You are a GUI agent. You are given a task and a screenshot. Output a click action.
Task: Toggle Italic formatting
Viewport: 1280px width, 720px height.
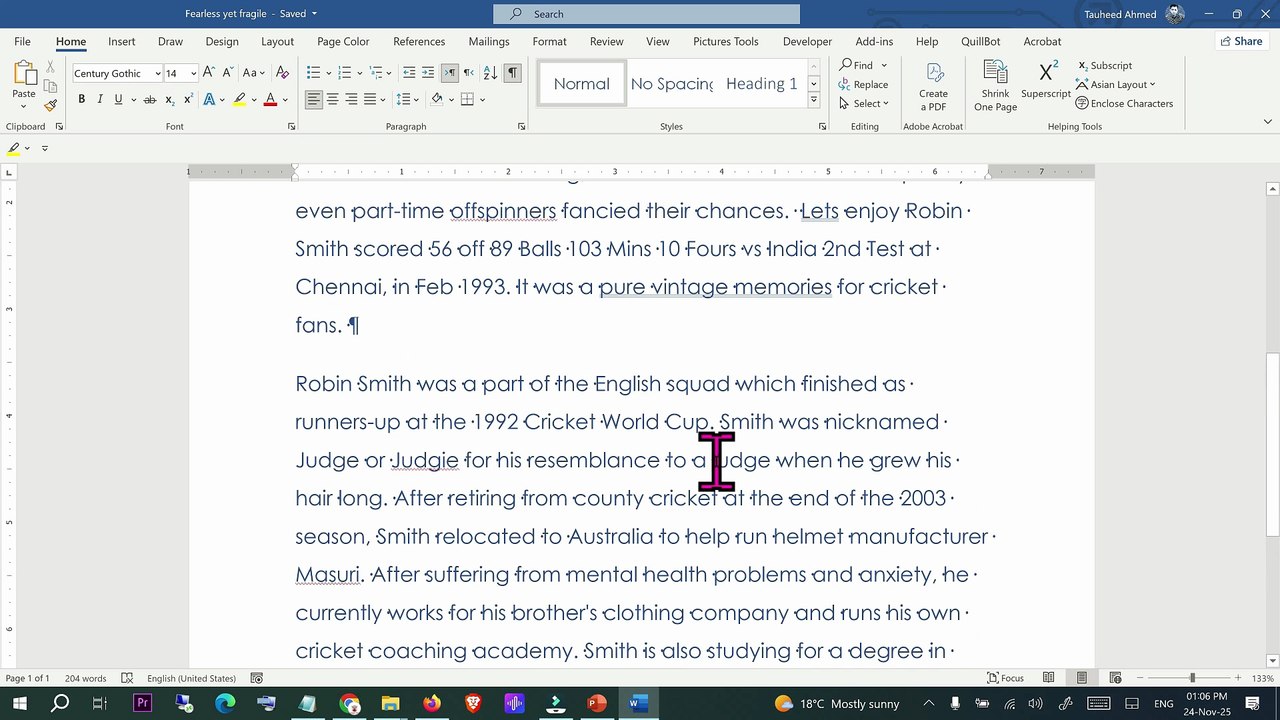(x=100, y=99)
